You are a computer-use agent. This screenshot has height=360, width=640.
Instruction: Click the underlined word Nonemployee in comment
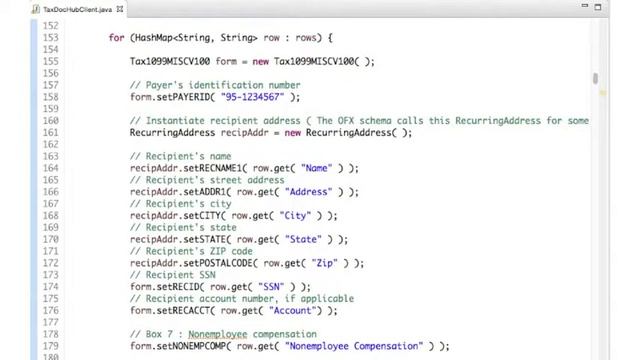[218, 334]
